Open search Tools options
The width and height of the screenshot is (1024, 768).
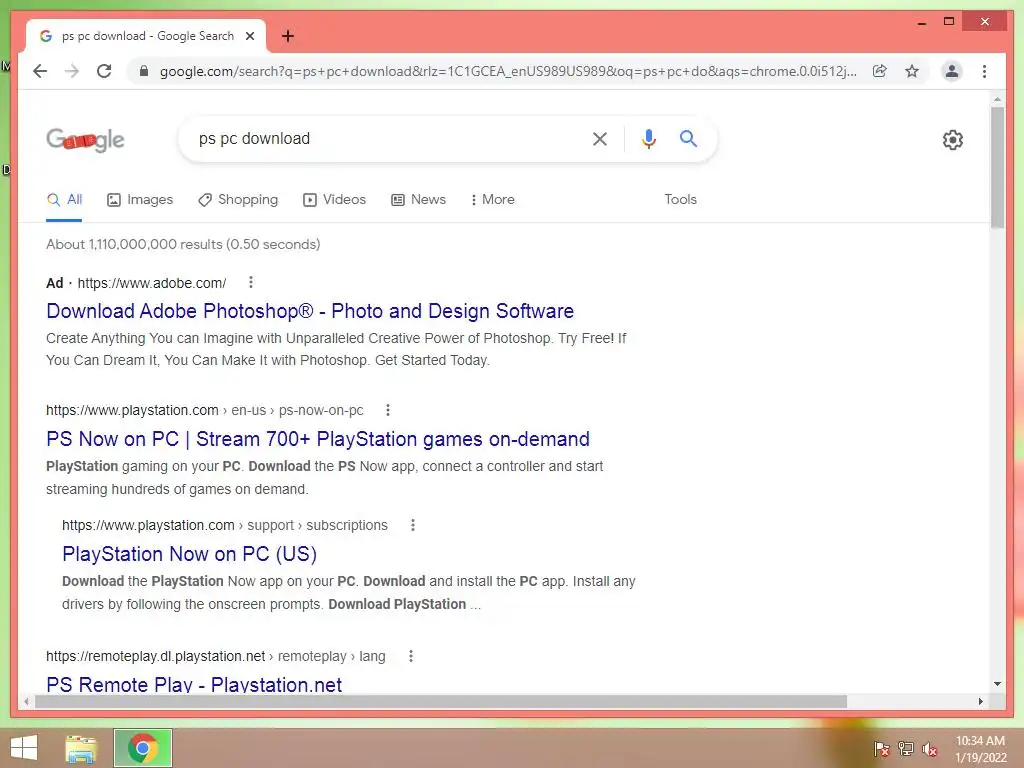click(680, 199)
